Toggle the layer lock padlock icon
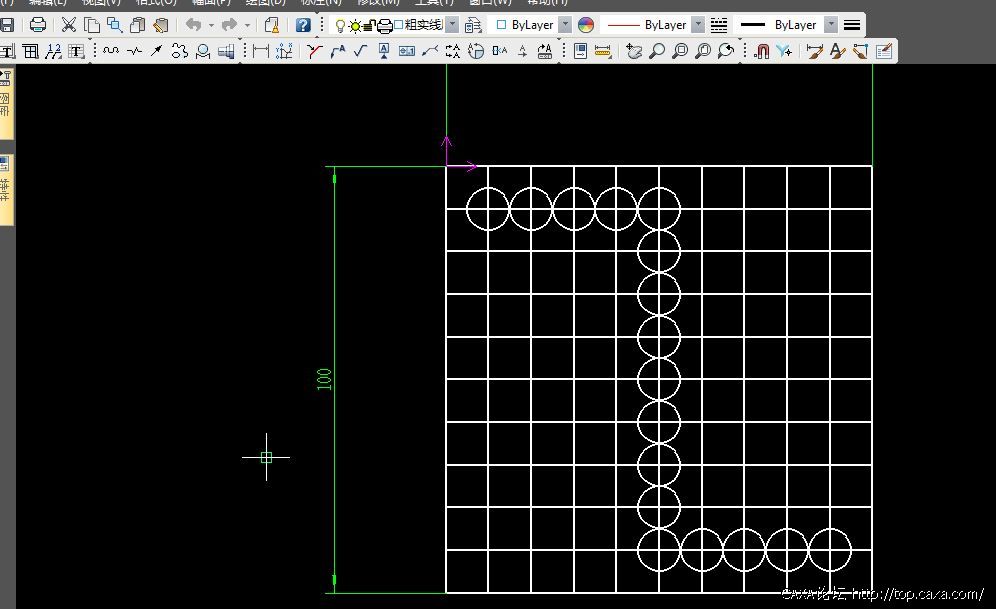 (370, 25)
